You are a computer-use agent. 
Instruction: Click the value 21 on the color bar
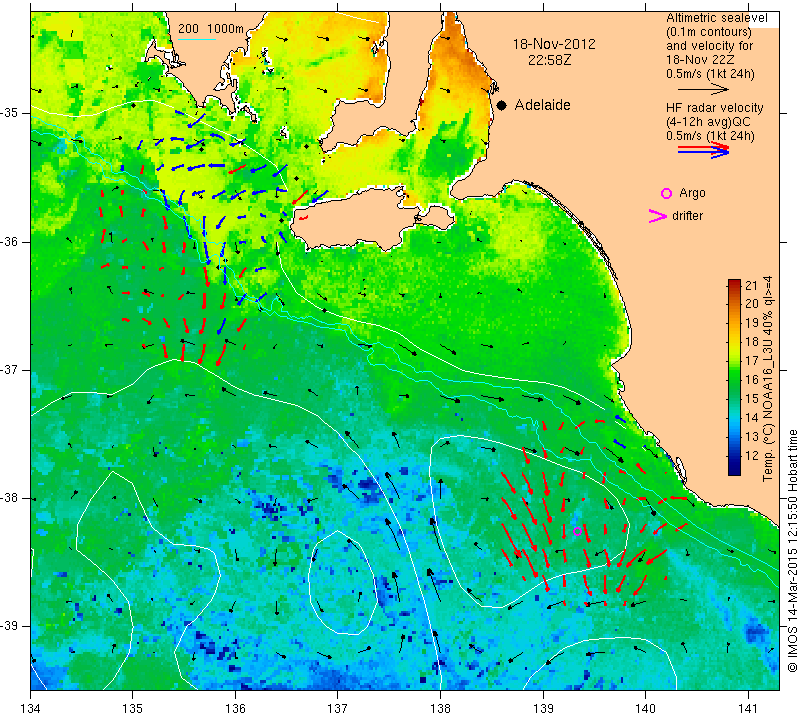(752, 285)
